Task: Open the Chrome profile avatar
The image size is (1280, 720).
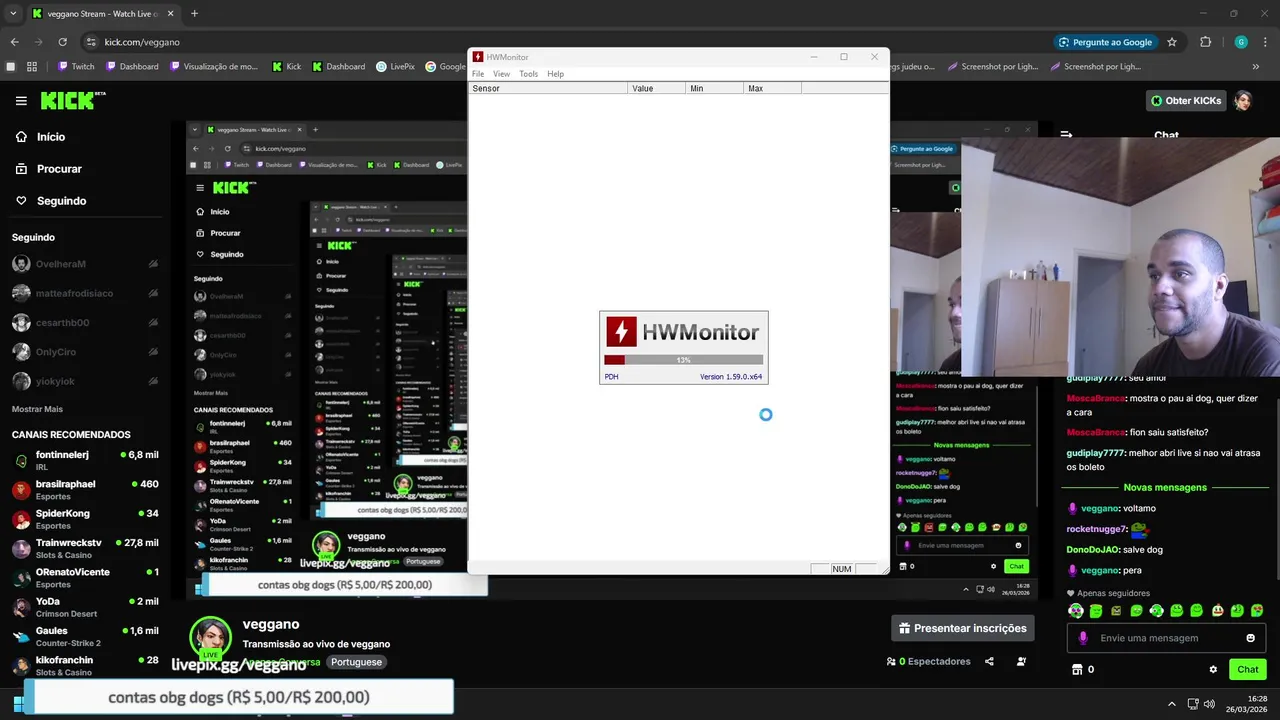Action: [1241, 42]
